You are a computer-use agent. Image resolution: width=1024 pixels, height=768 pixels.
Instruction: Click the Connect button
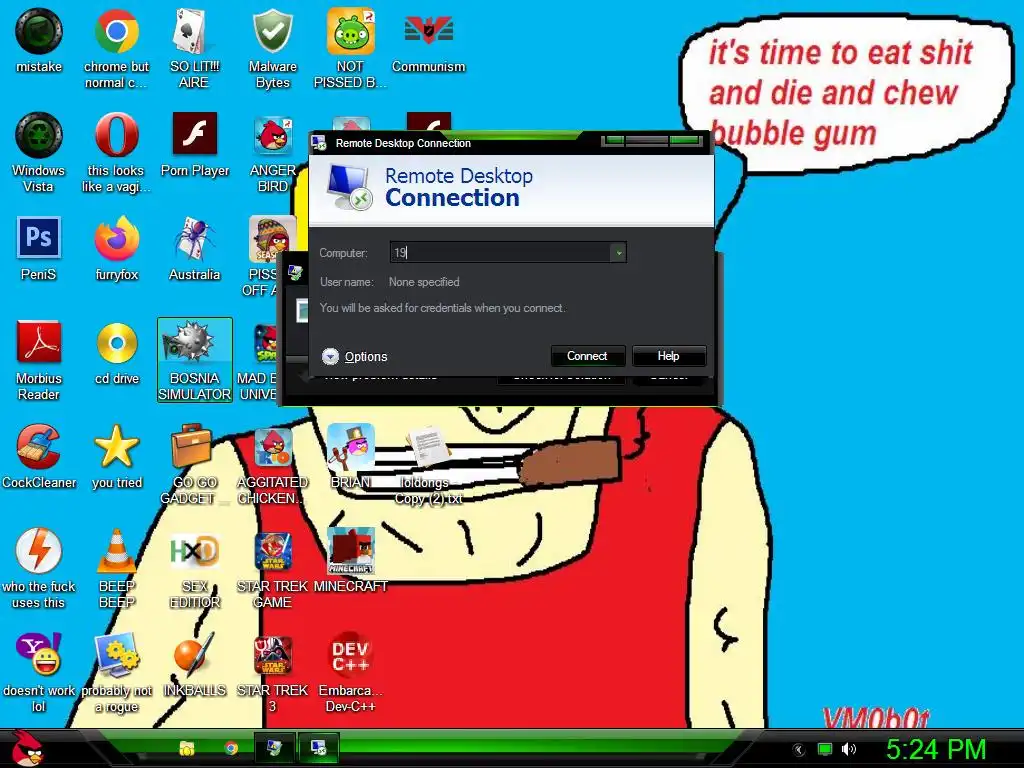point(587,356)
